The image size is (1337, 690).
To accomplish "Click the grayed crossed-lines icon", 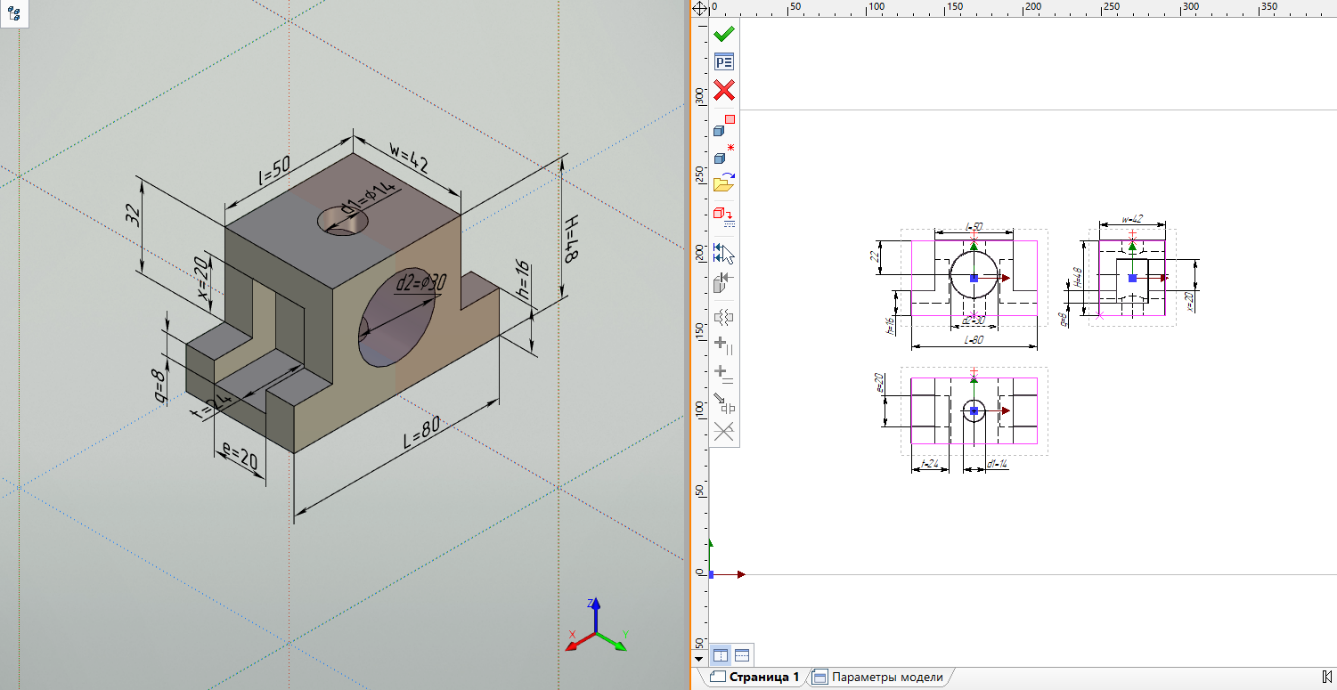I will (724, 432).
